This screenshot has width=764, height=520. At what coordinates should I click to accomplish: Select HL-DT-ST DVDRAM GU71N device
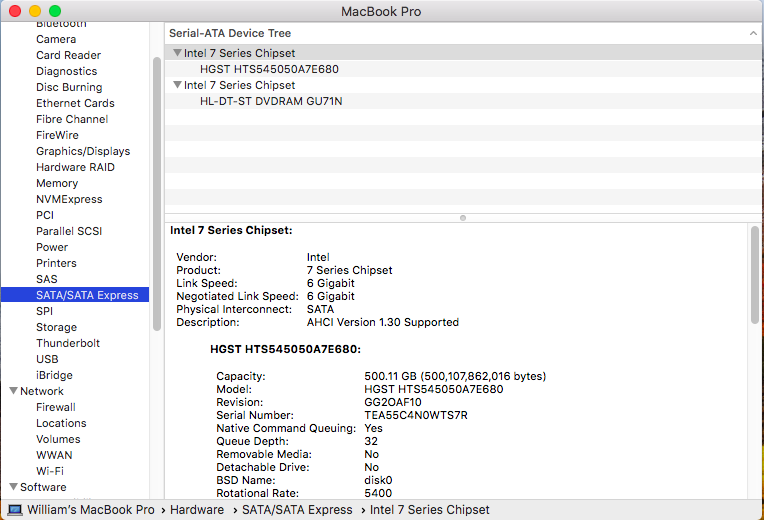271,101
